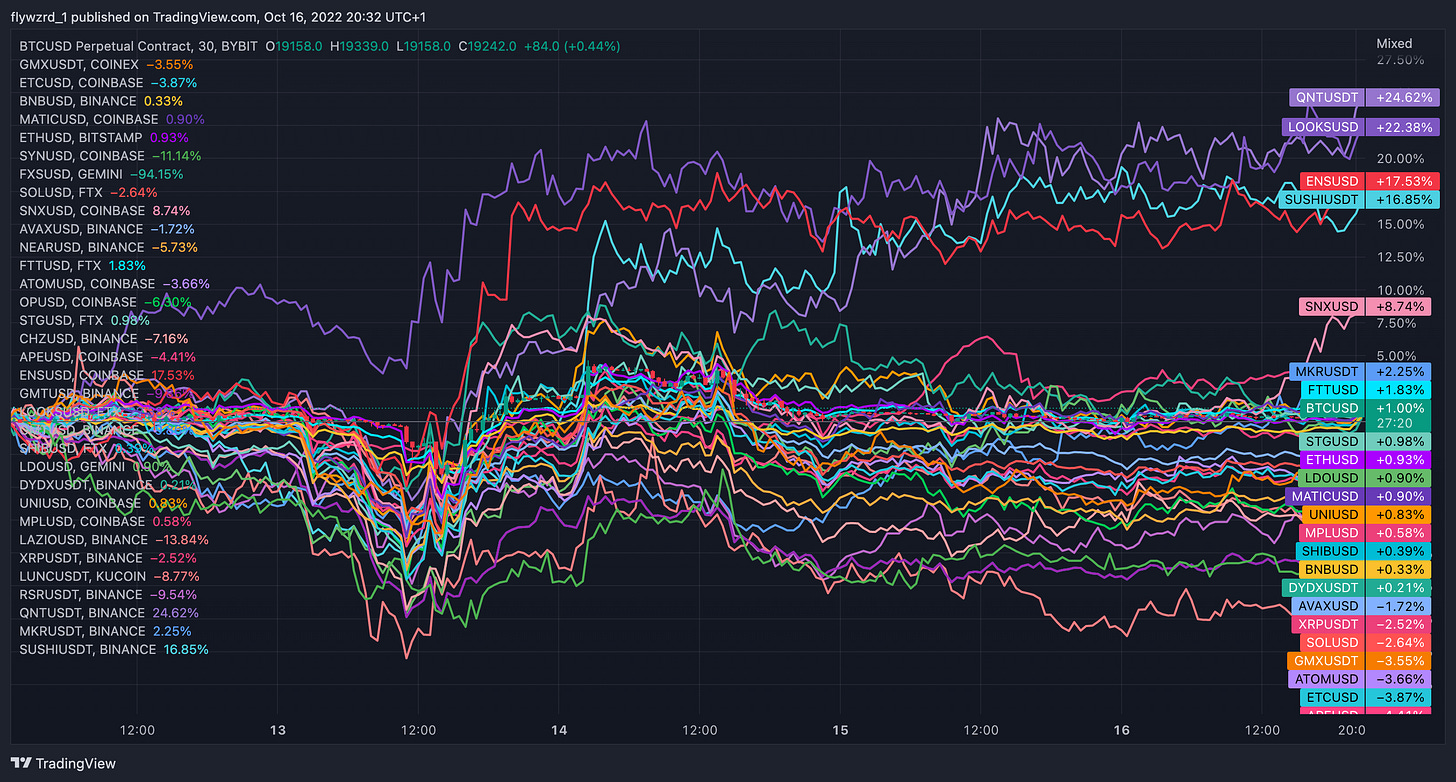
Task: Click the ATOMUSD −3.66% price-scale label
Action: click(1360, 679)
